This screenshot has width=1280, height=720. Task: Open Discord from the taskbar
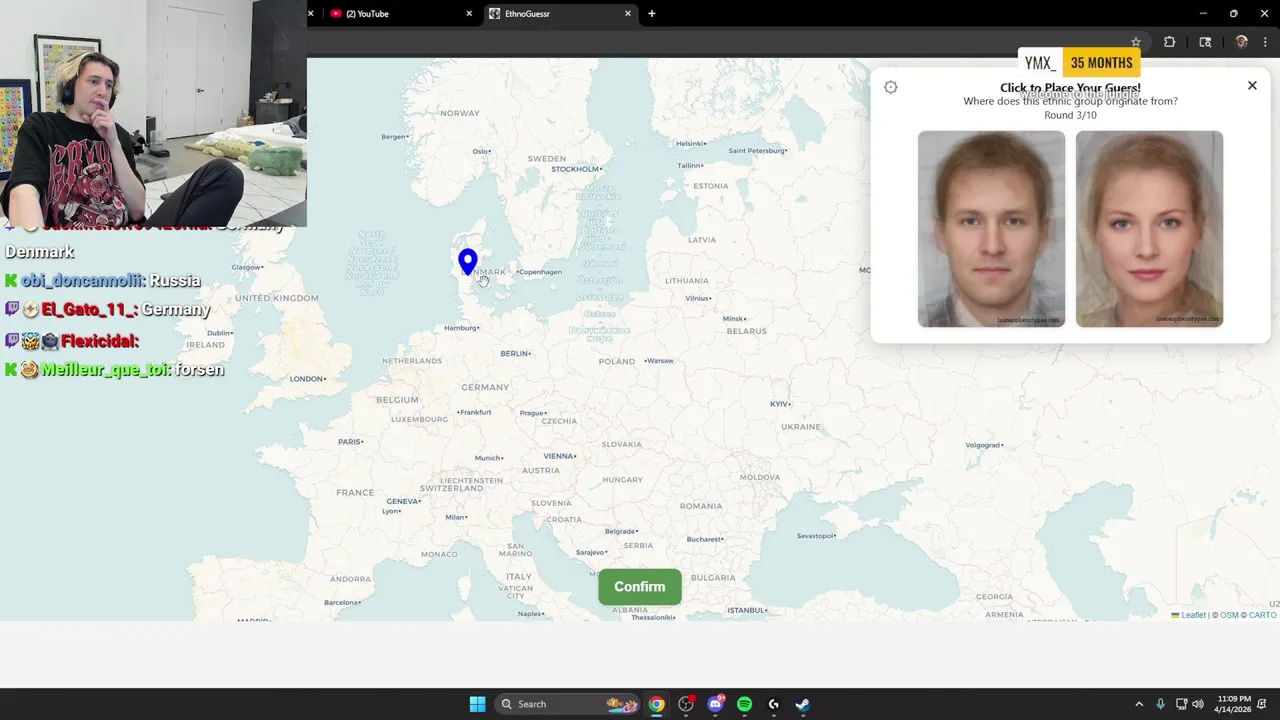tap(715, 704)
